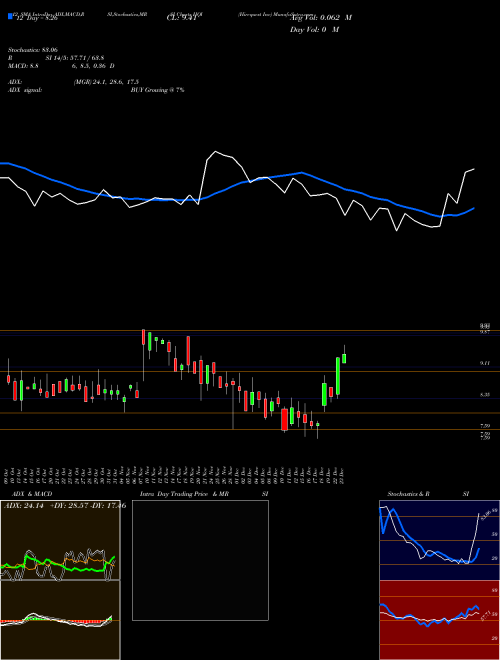Click the tallest red candle at chart high
The image size is (500, 660).
pos(144,337)
